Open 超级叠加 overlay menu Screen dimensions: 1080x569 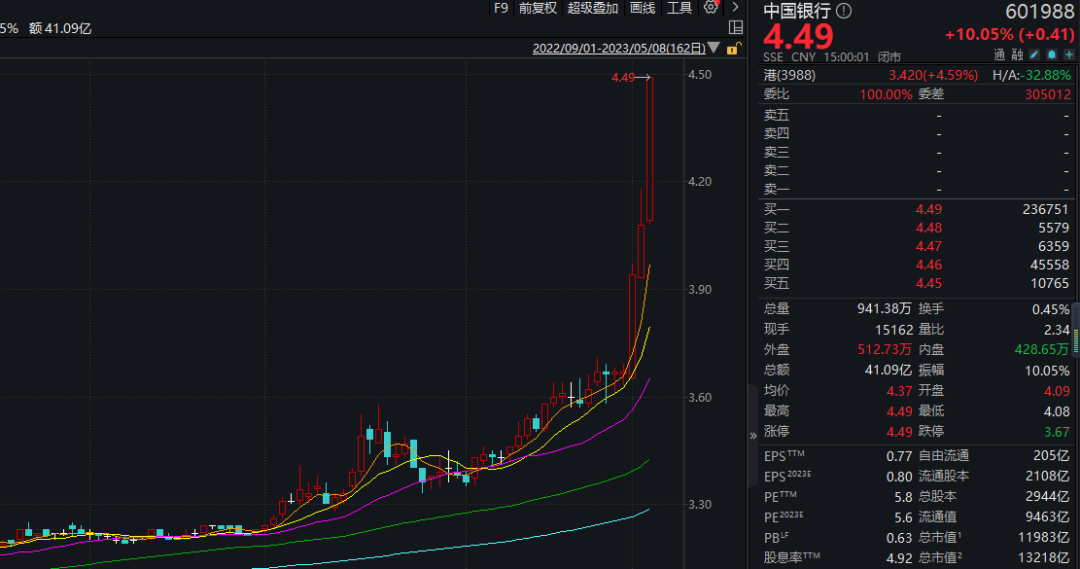(x=592, y=8)
